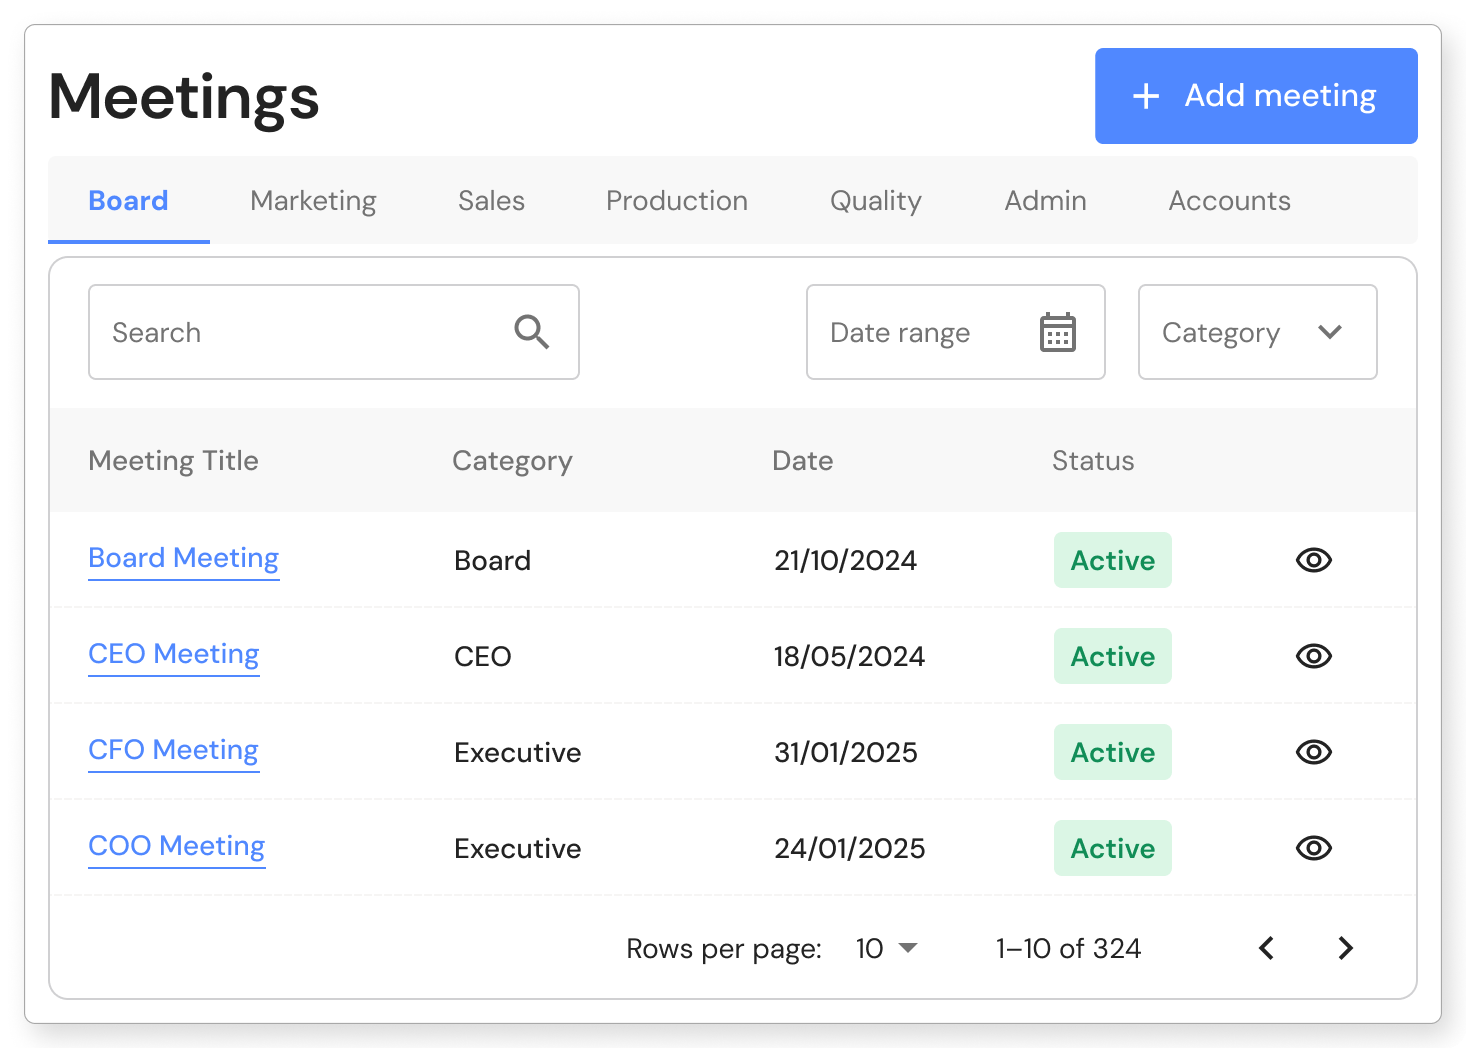This screenshot has width=1466, height=1048.
Task: Open the date range calendar icon
Action: coord(1057,332)
